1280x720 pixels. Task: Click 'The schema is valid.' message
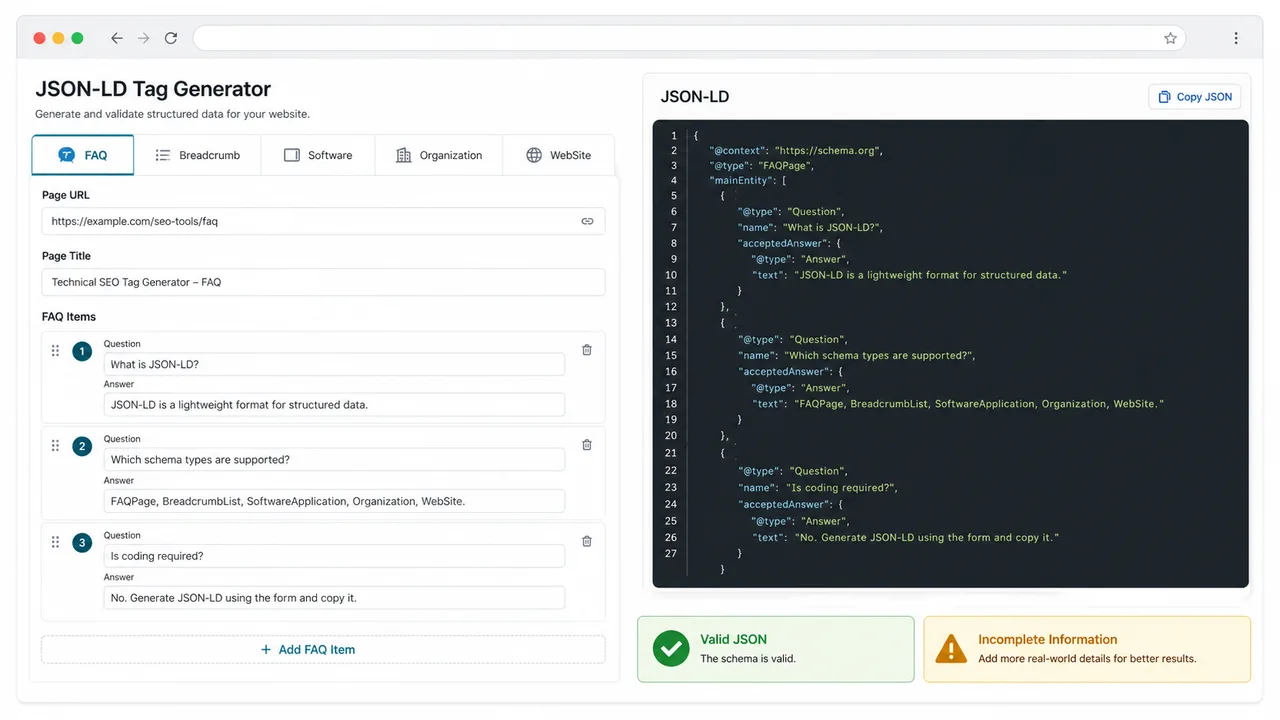pos(748,659)
